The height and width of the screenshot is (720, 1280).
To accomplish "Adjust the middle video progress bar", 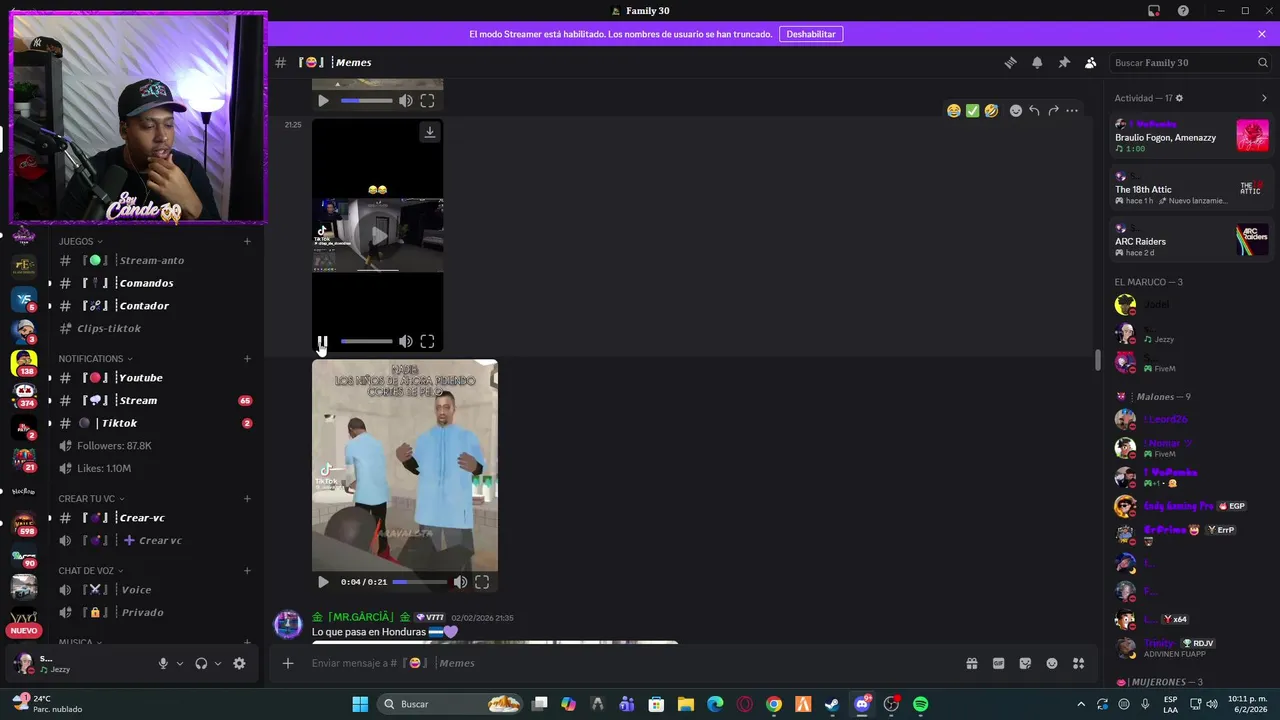I will 366,342.
